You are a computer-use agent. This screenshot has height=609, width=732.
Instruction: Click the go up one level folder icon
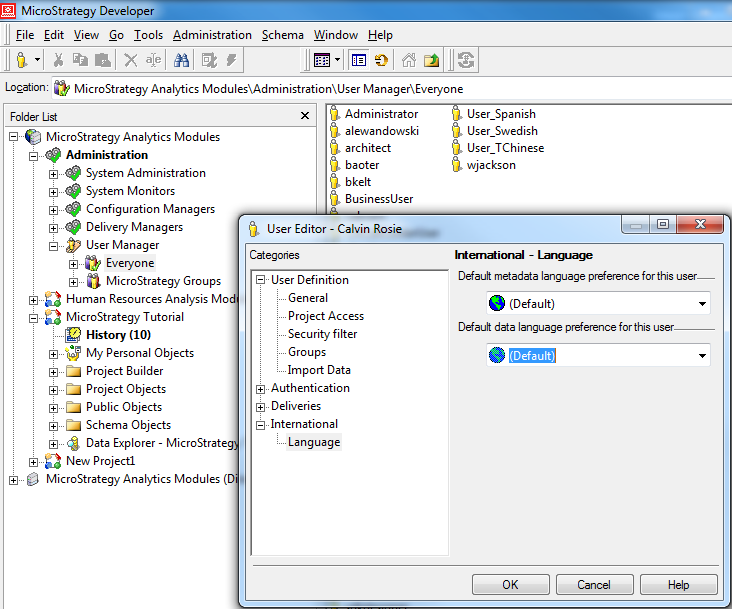click(432, 60)
